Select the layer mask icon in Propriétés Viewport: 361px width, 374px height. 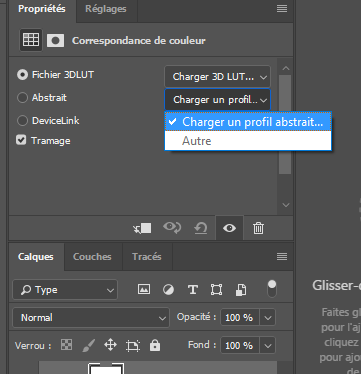55,41
